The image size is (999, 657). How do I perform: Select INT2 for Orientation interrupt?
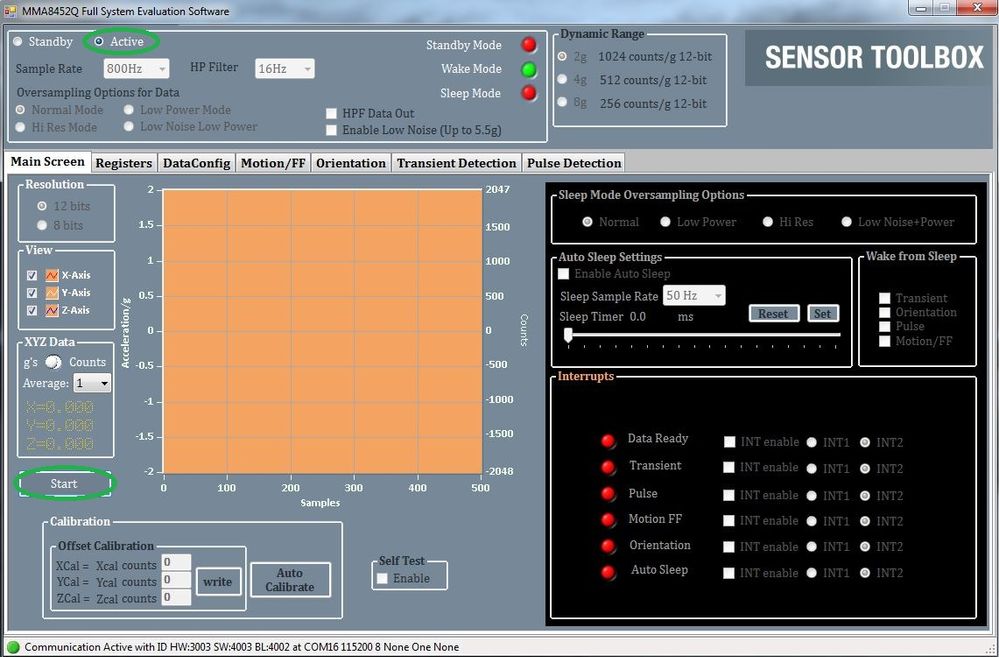[x=865, y=547]
